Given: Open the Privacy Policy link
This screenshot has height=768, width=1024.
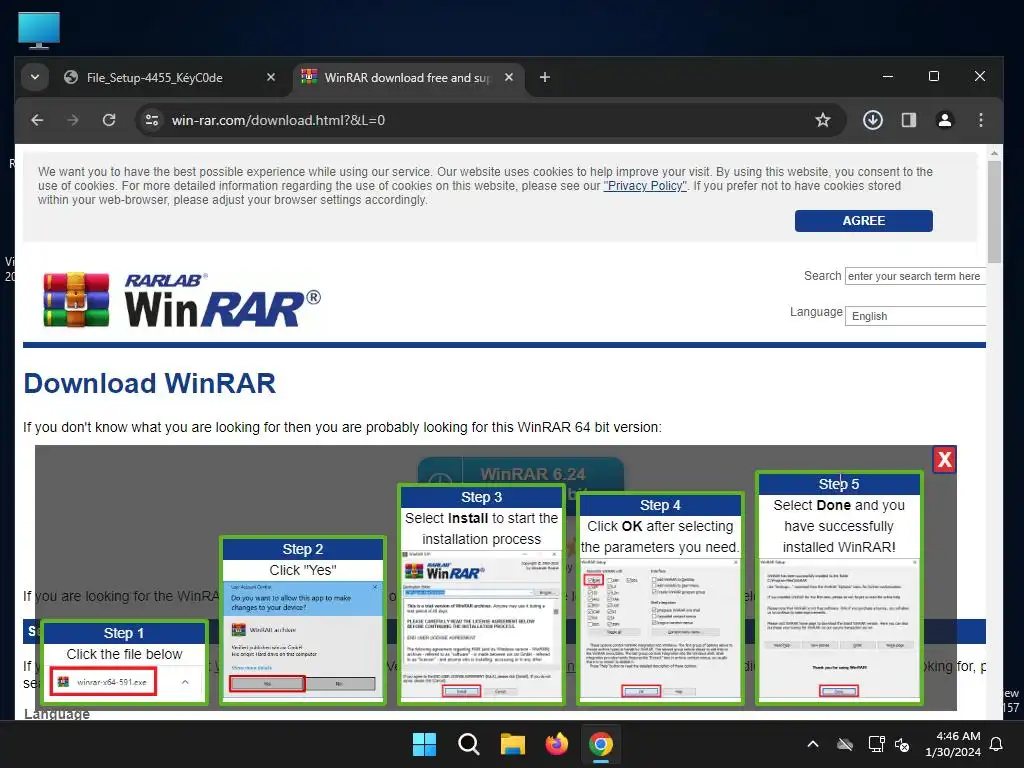Looking at the screenshot, I should (x=645, y=185).
